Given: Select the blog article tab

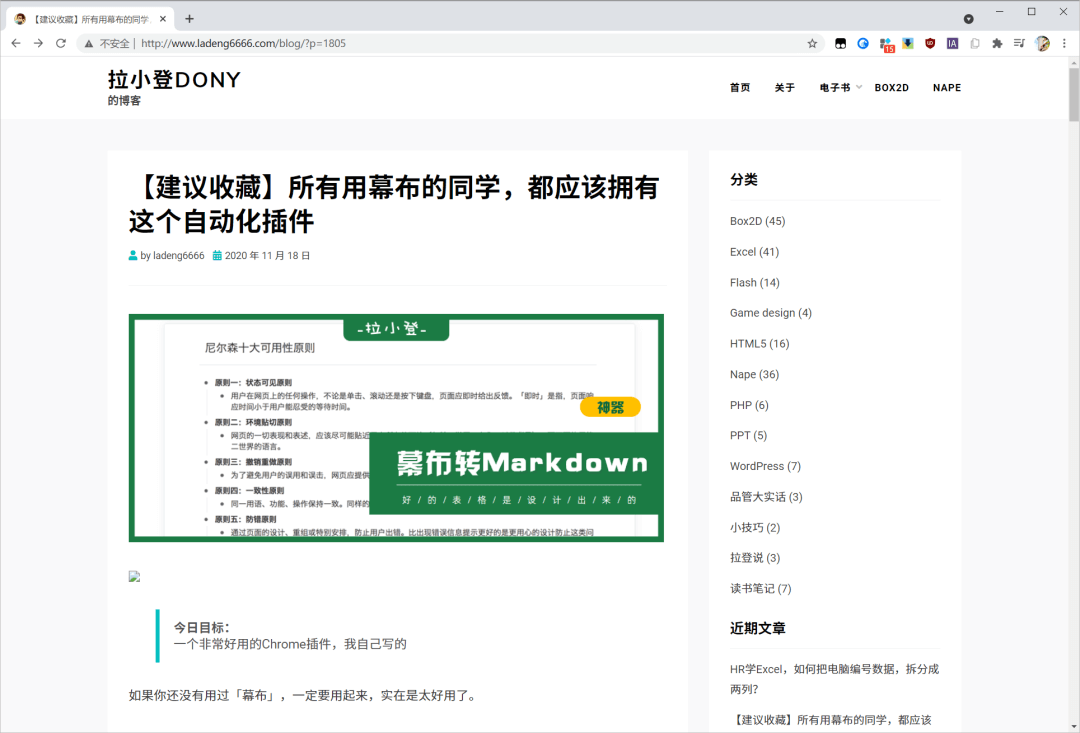Looking at the screenshot, I should pyautogui.click(x=90, y=19).
